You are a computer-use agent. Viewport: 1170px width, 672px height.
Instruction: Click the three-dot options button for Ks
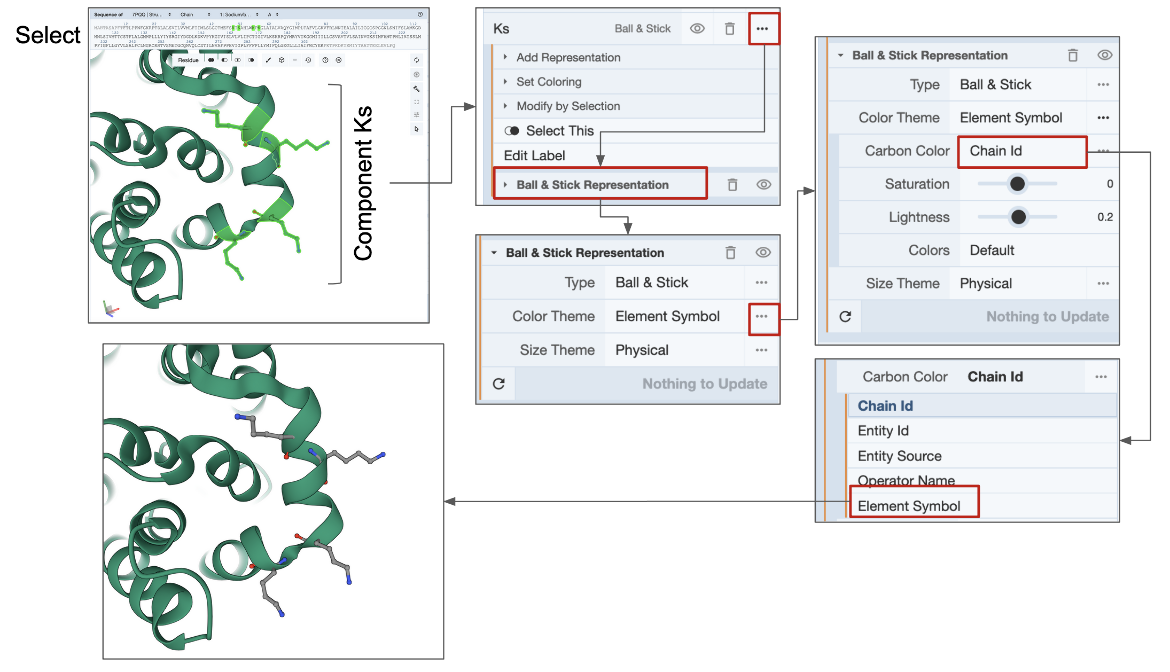(x=762, y=29)
